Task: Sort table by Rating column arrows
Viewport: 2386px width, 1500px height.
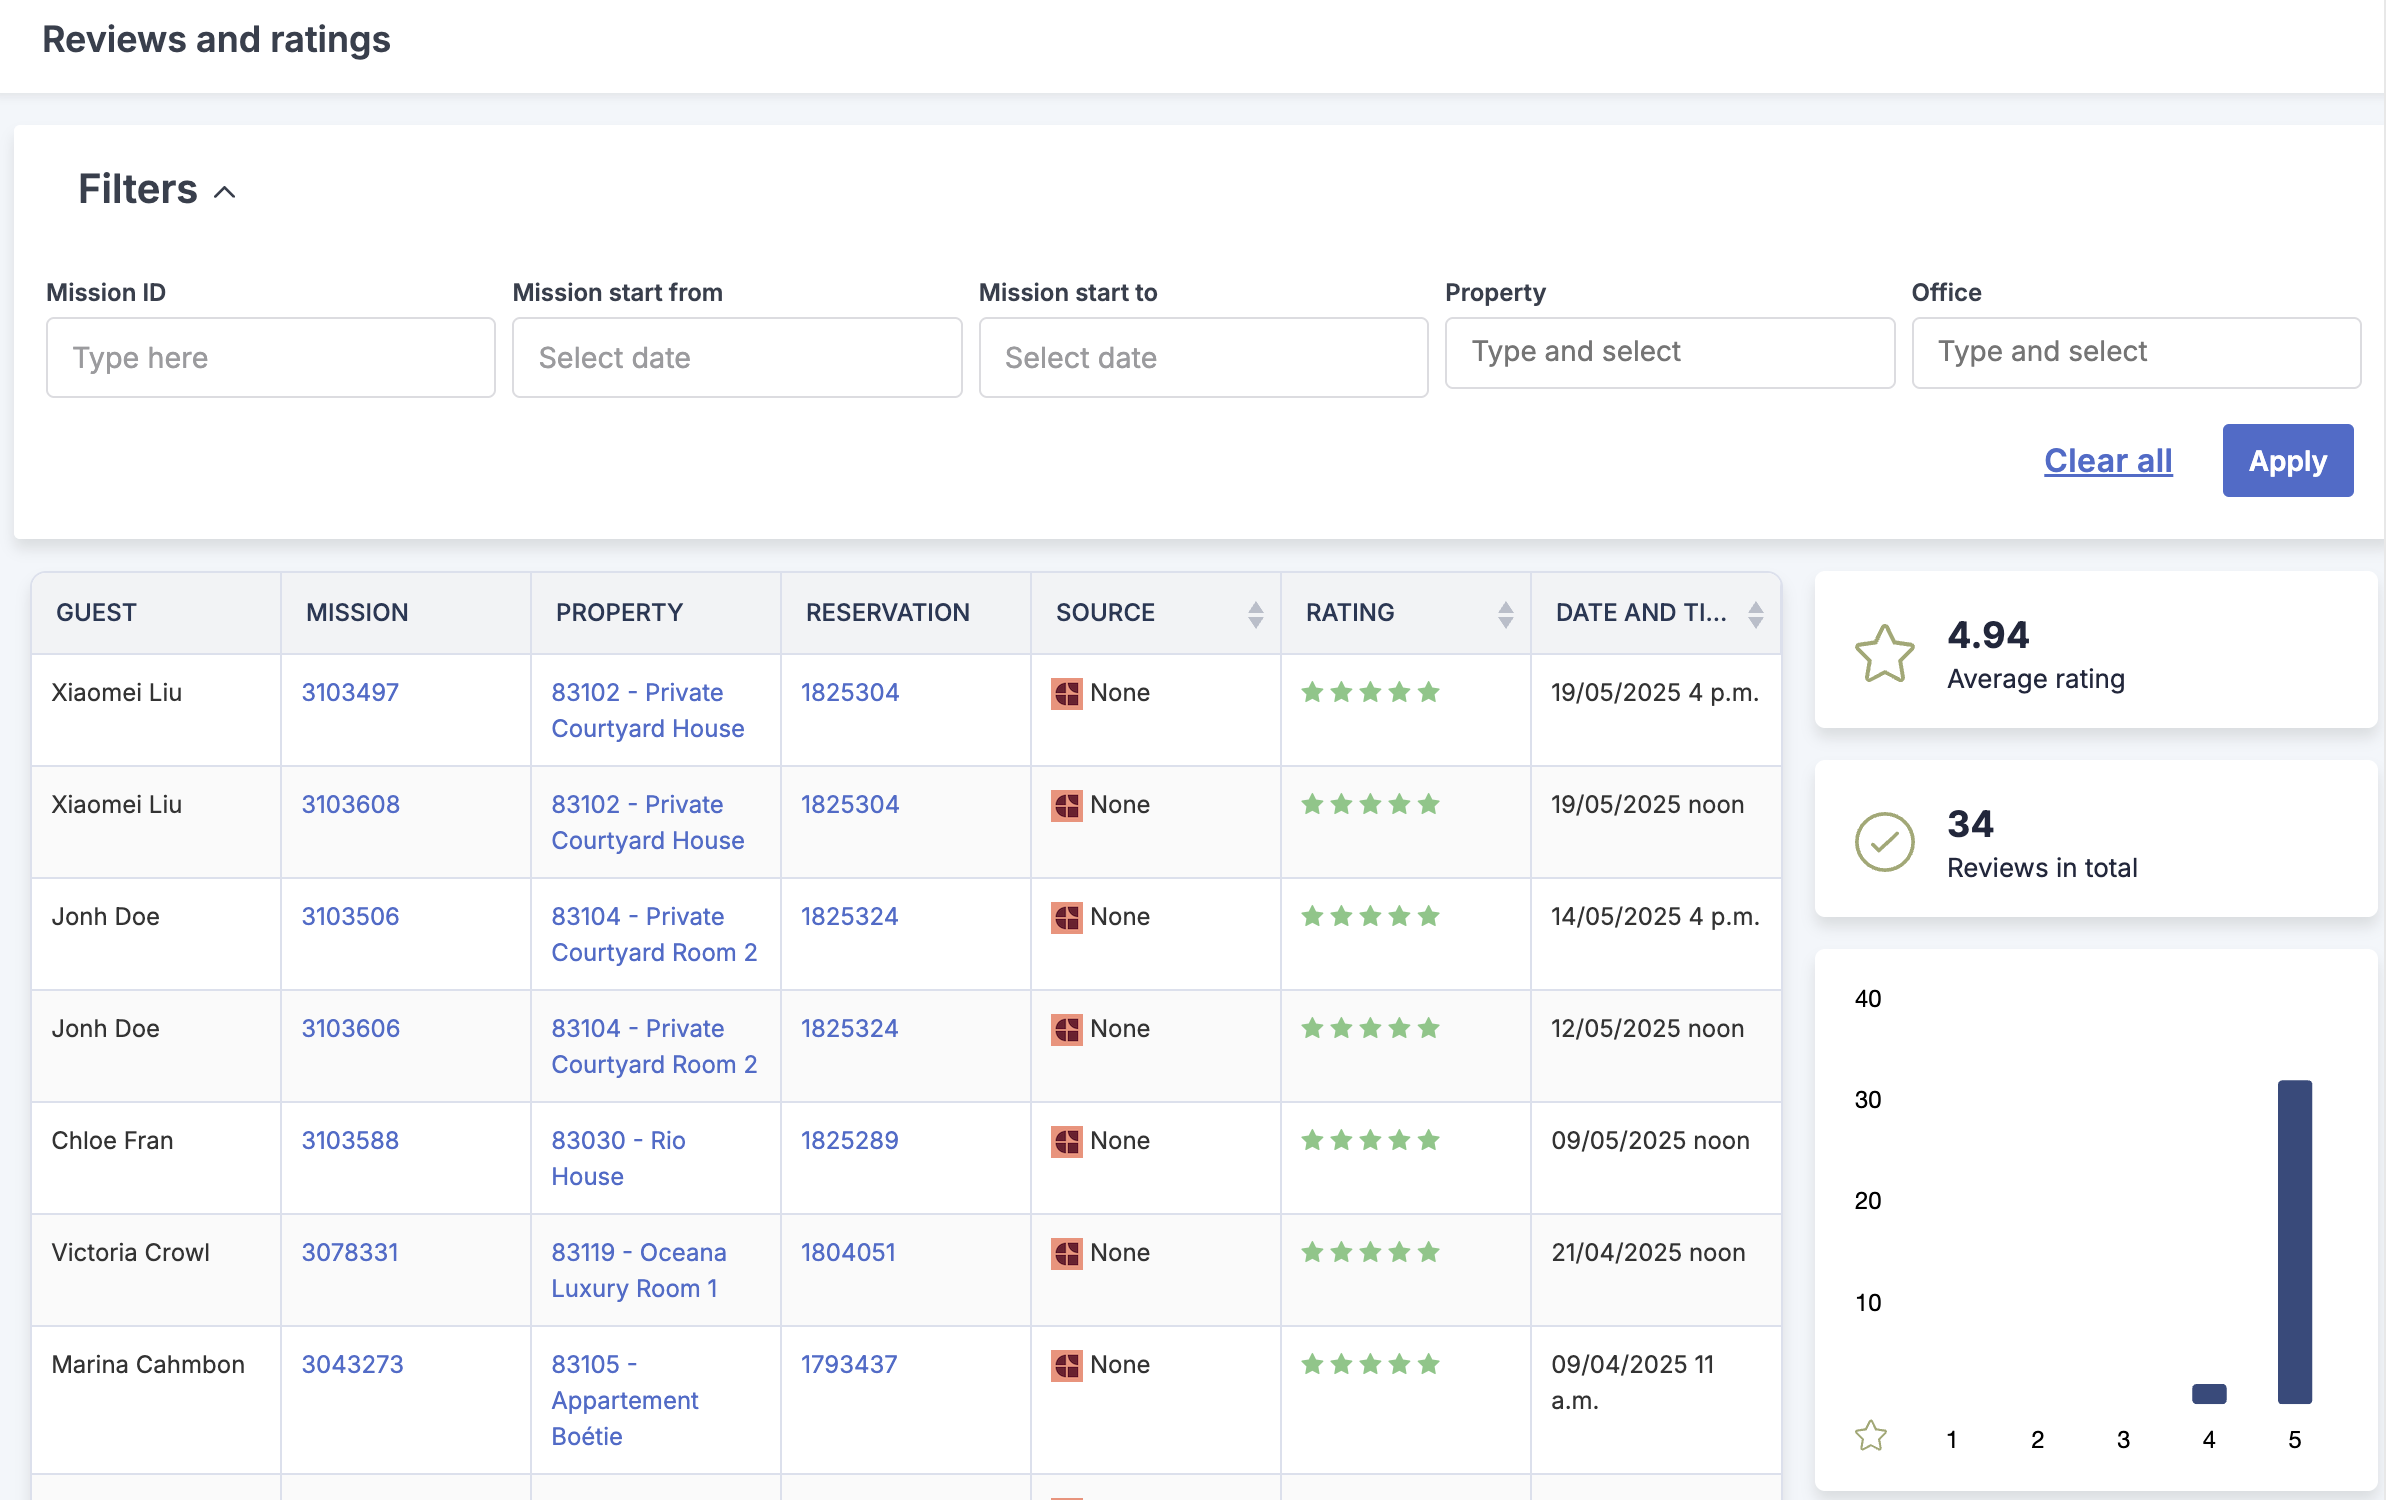Action: click(x=1506, y=613)
